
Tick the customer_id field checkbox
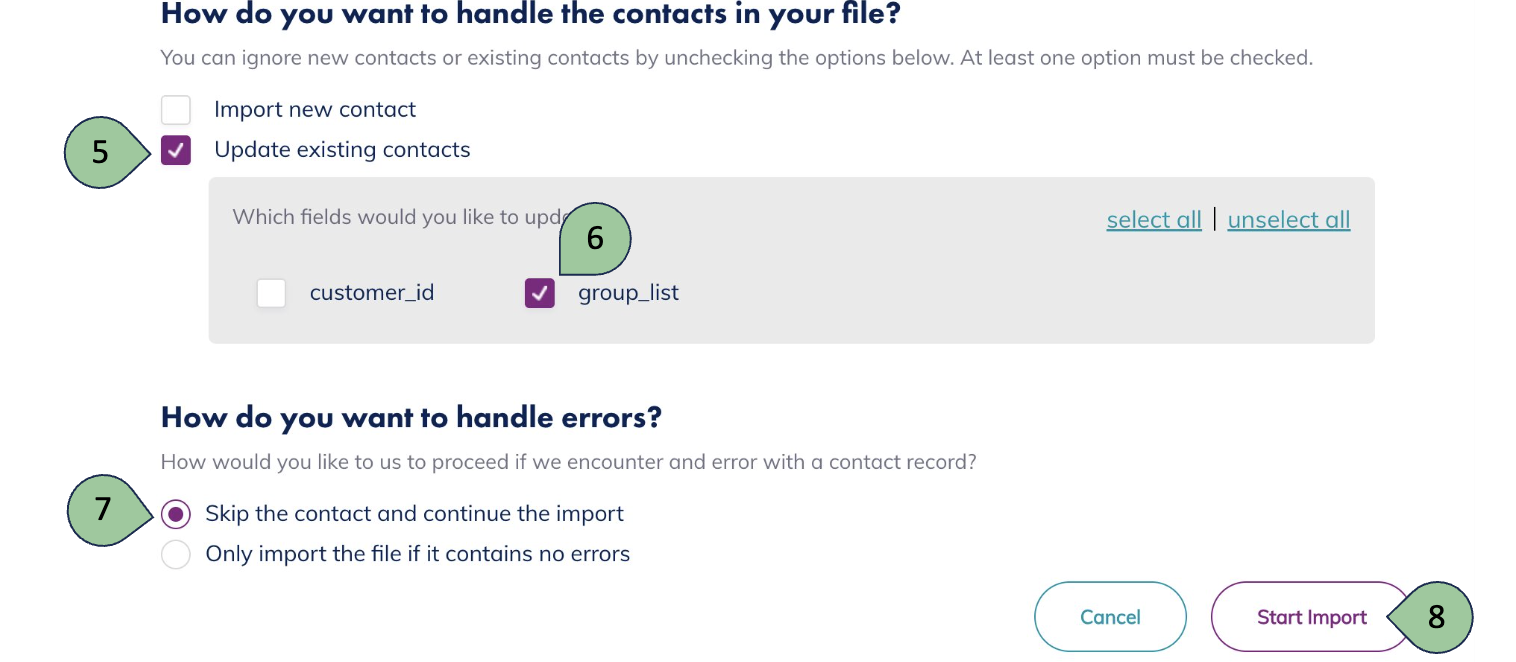(271, 293)
